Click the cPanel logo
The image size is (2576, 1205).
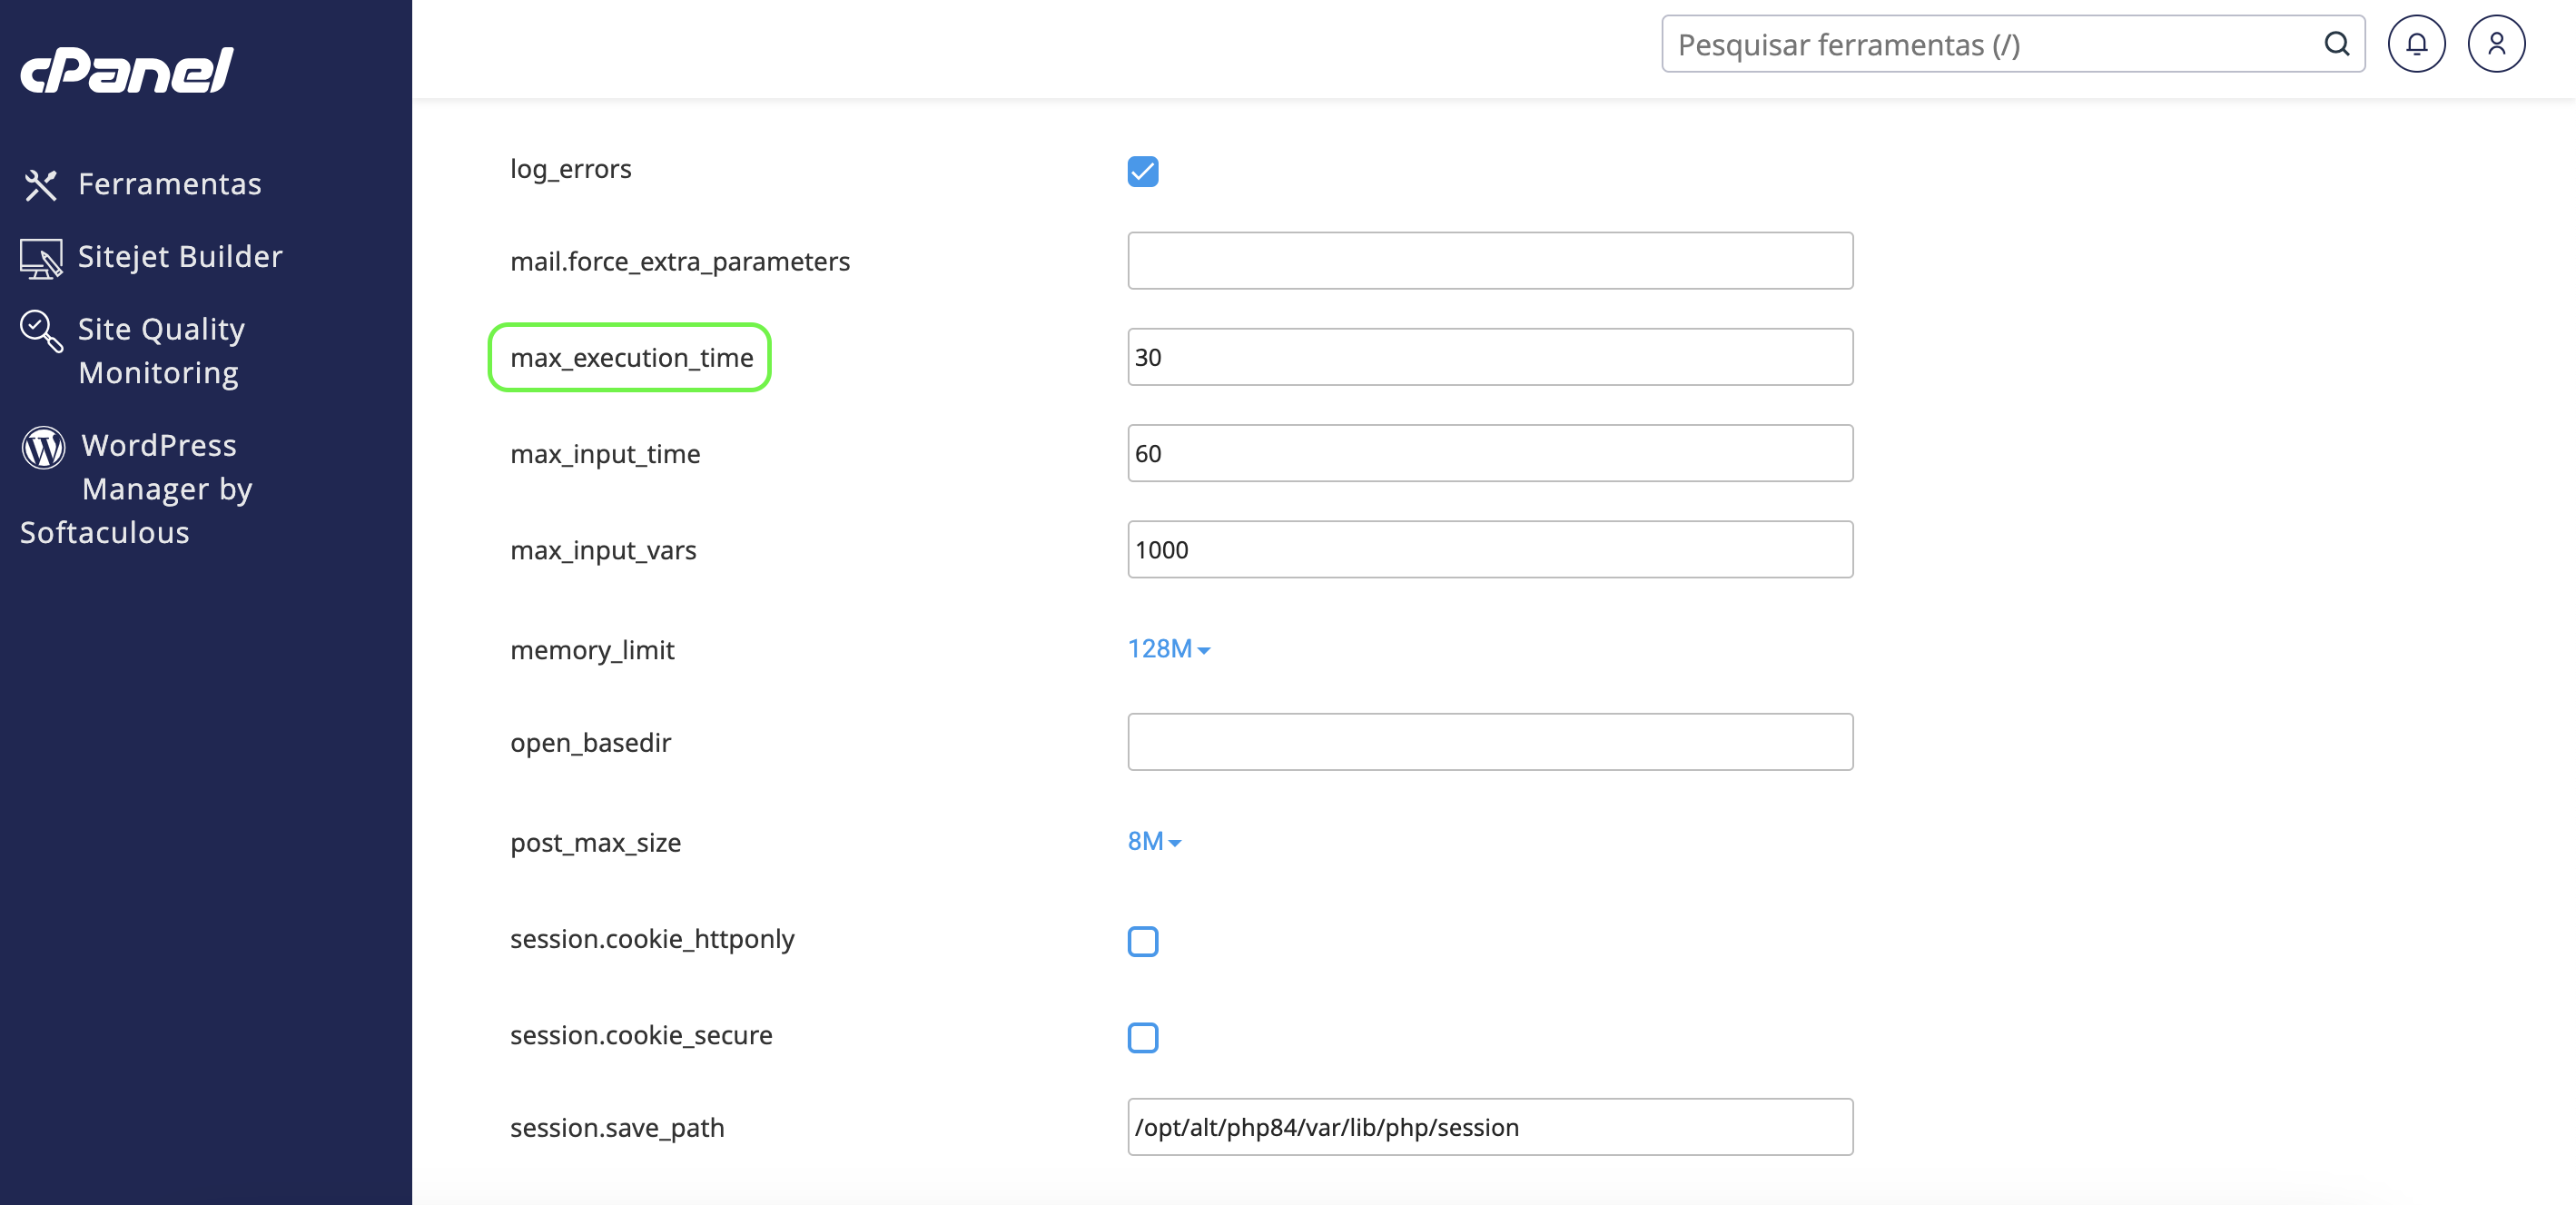tap(127, 70)
